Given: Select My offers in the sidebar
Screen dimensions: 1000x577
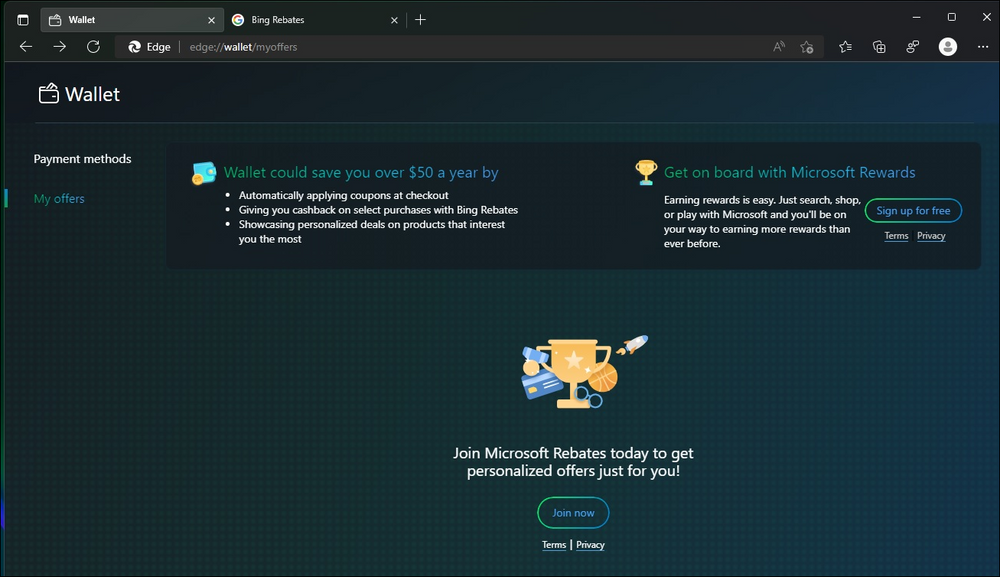Looking at the screenshot, I should [59, 198].
